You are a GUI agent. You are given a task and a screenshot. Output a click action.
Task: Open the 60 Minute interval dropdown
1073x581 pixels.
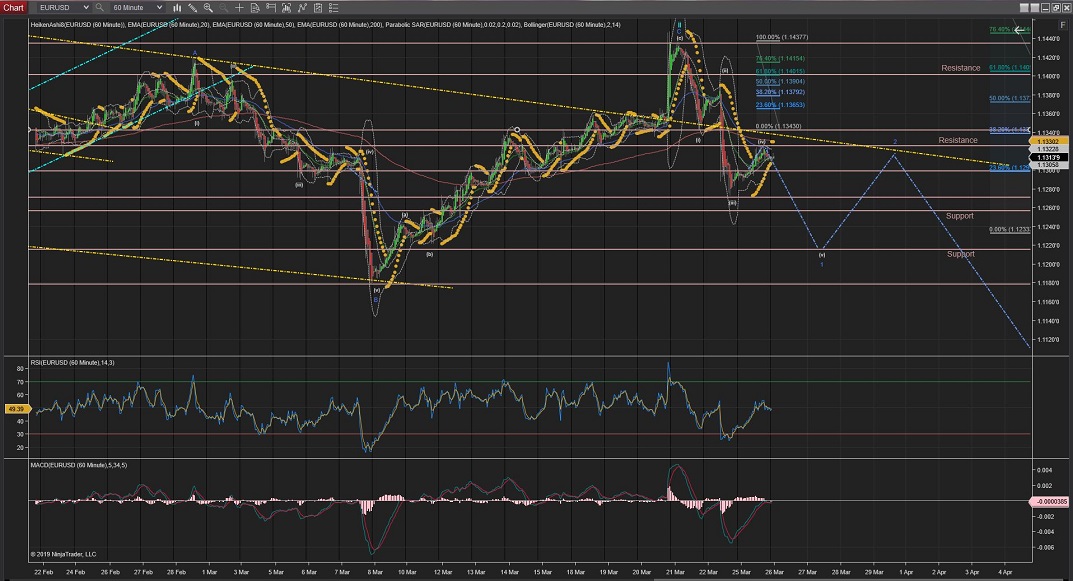click(138, 8)
